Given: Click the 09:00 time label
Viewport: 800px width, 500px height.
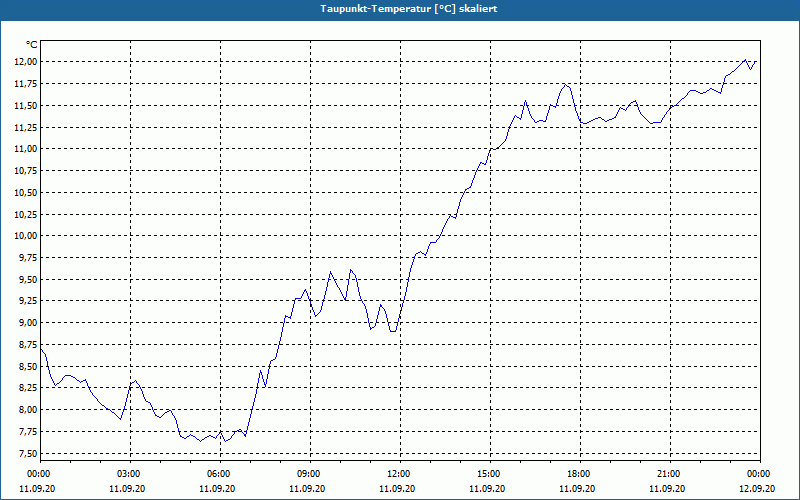Looking at the screenshot, I should tap(310, 474).
